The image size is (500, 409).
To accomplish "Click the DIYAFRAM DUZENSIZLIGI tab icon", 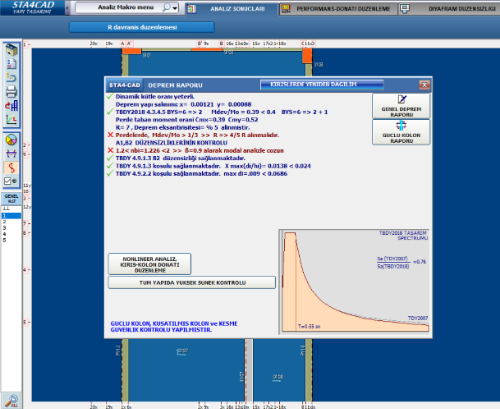I will pyautogui.click(x=405, y=9).
